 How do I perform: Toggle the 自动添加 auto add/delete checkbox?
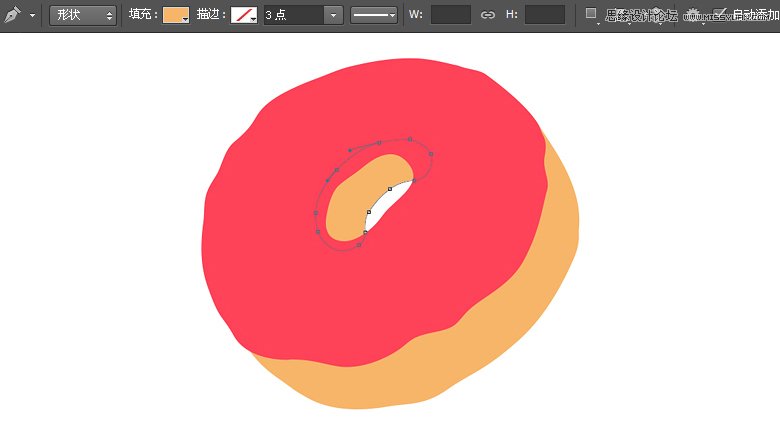point(720,14)
